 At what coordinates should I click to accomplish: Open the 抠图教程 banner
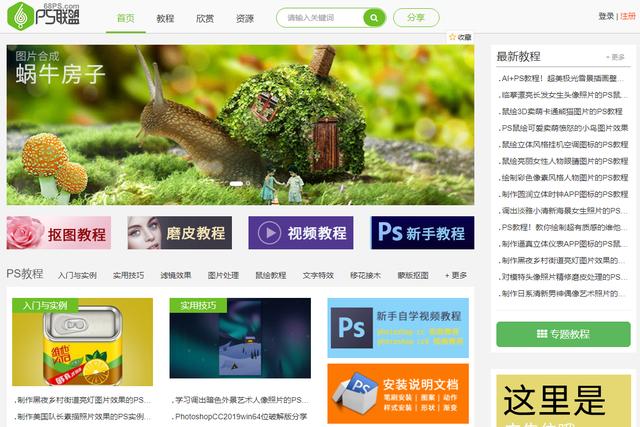59,233
